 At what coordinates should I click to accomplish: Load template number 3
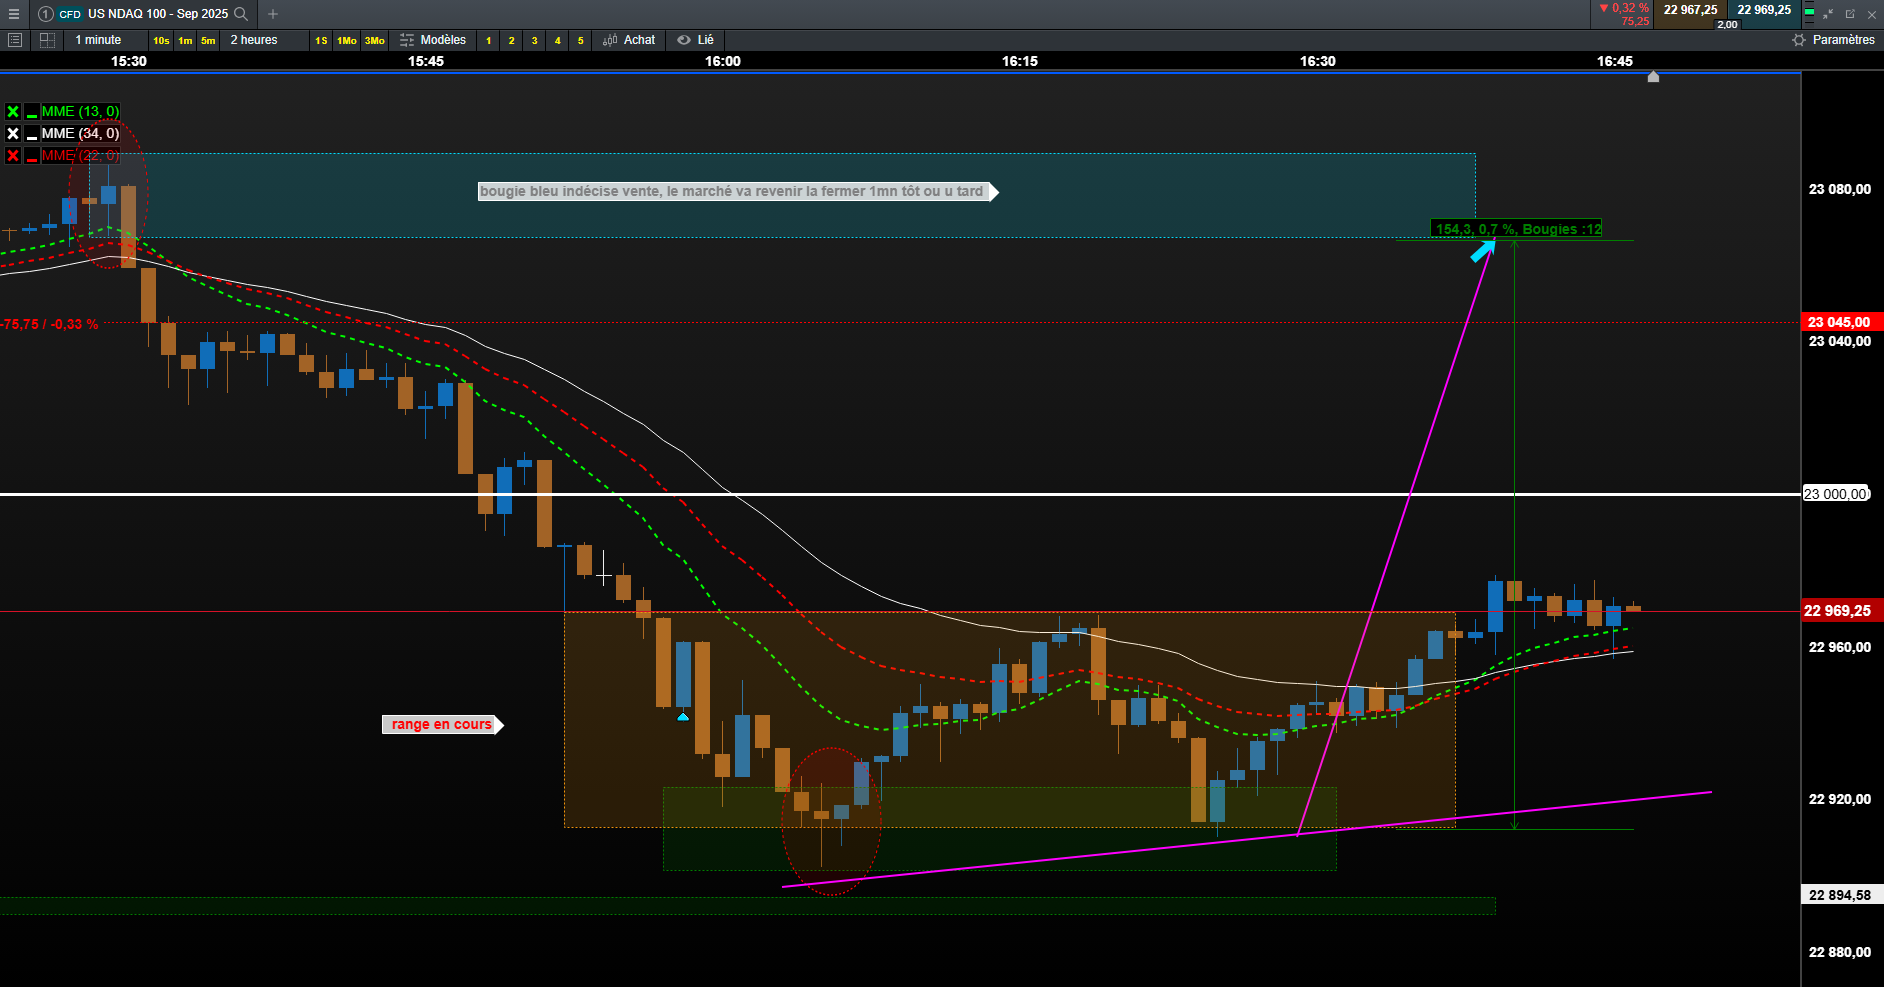tap(534, 41)
